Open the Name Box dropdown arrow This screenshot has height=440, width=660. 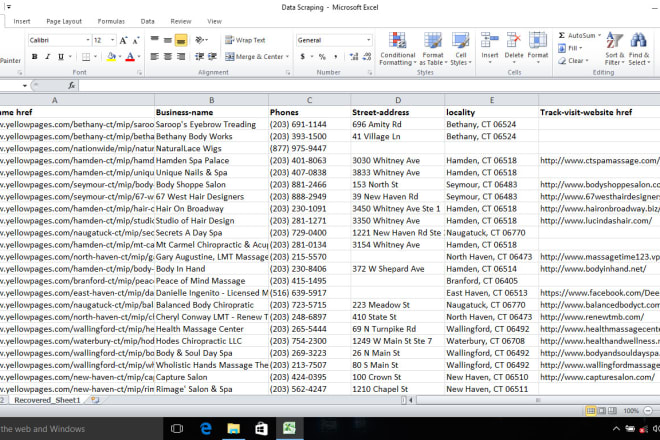[25, 85]
